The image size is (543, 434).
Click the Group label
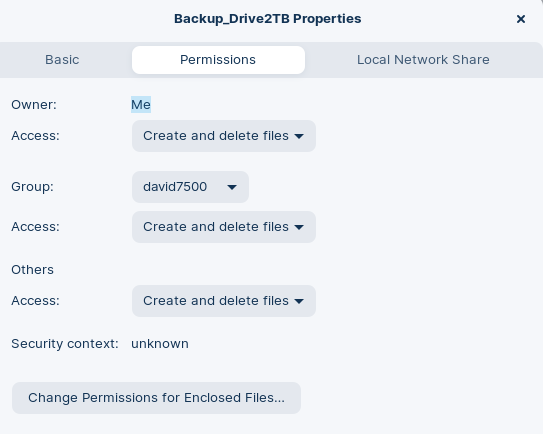32,187
